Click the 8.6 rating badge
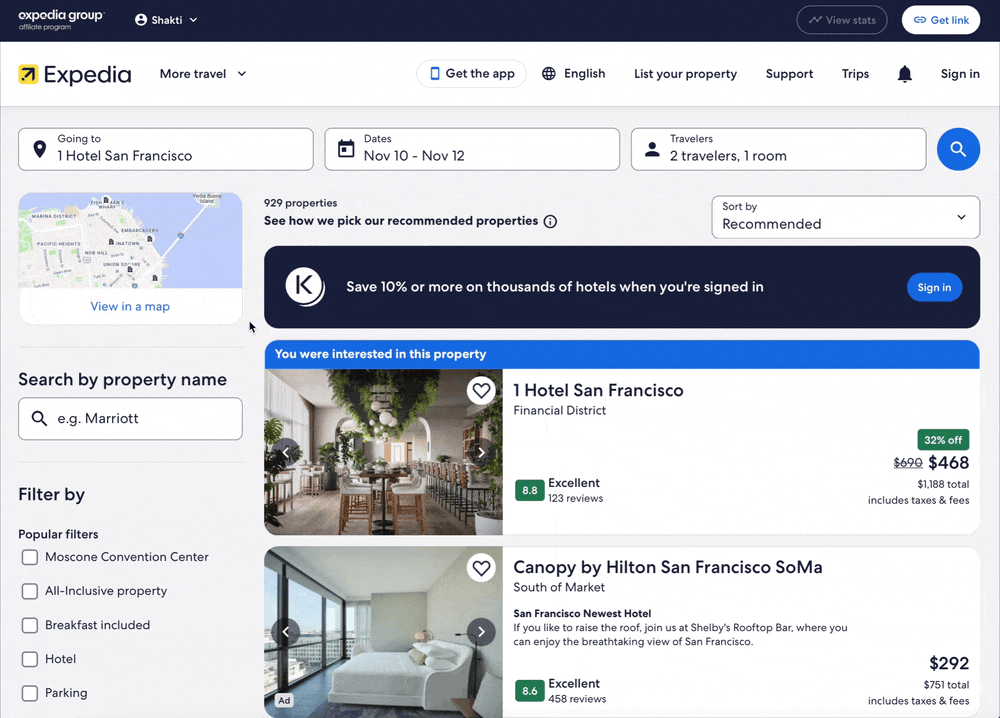 click(x=529, y=691)
